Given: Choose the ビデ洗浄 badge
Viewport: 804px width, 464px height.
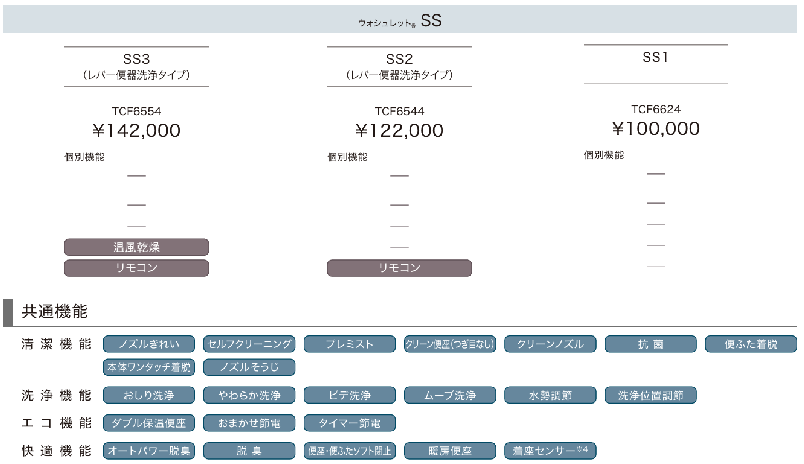Looking at the screenshot, I should 350,395.
